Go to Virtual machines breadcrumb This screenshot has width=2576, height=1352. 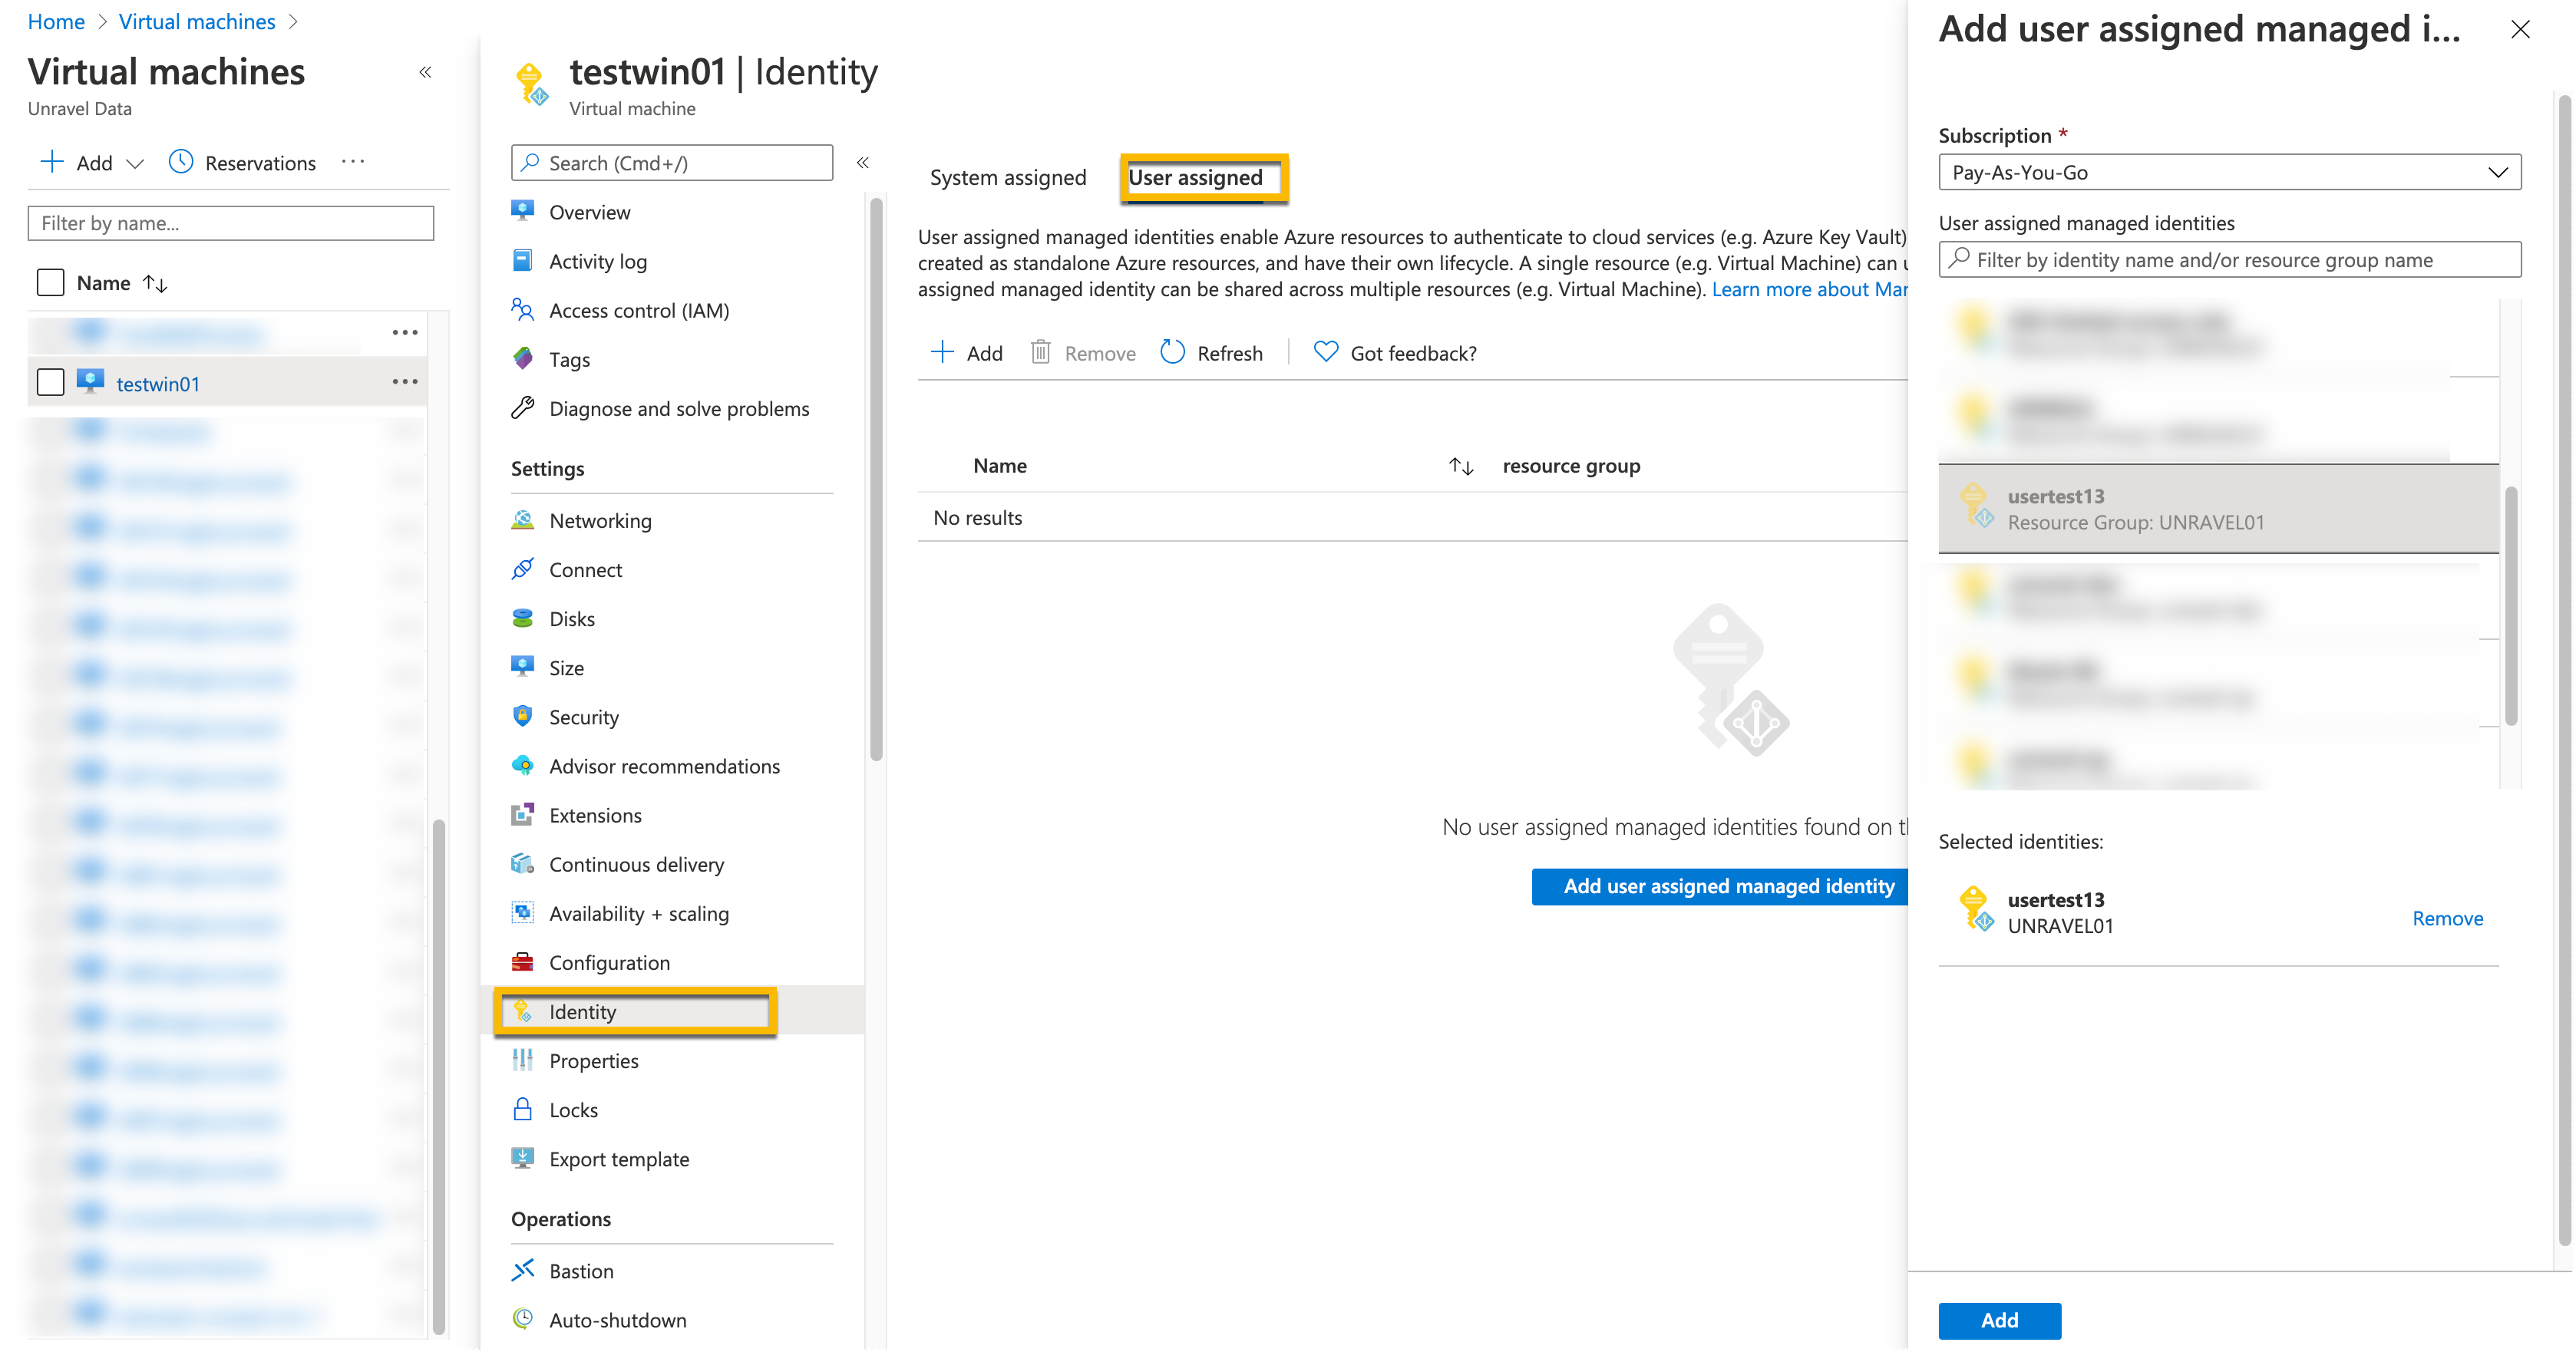197,21
